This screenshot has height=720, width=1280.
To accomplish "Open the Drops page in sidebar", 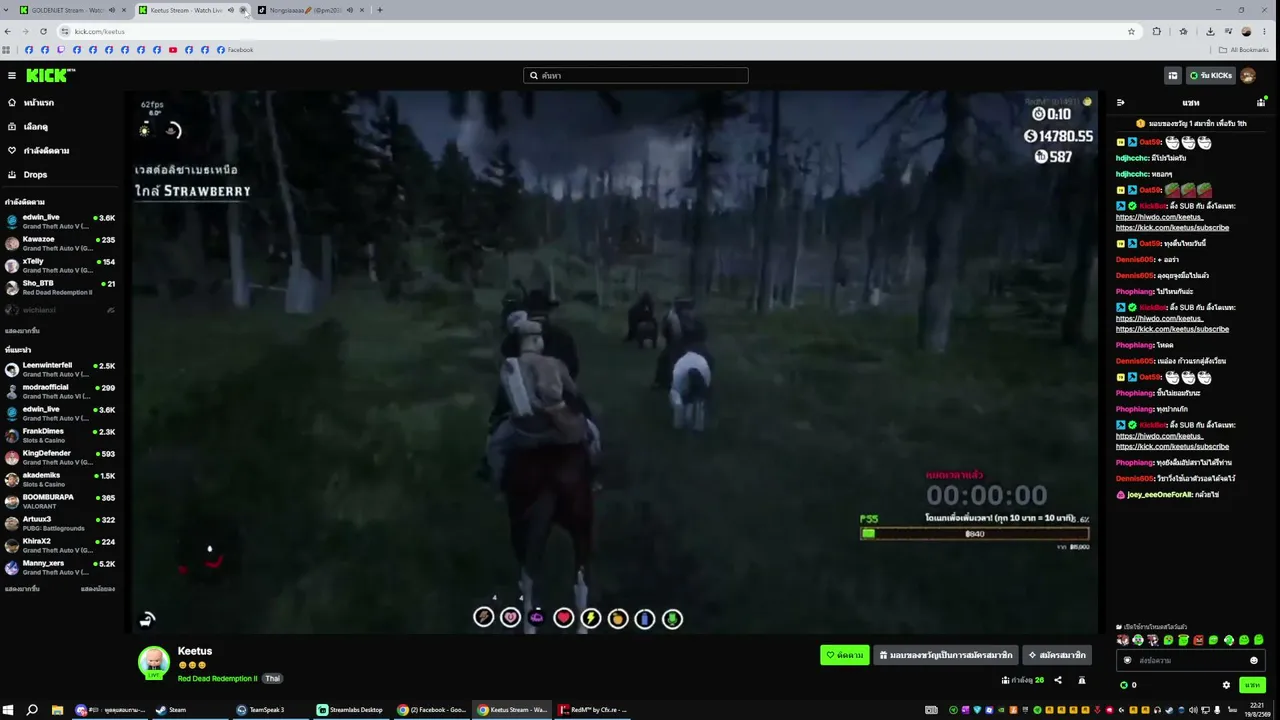I will (35, 175).
